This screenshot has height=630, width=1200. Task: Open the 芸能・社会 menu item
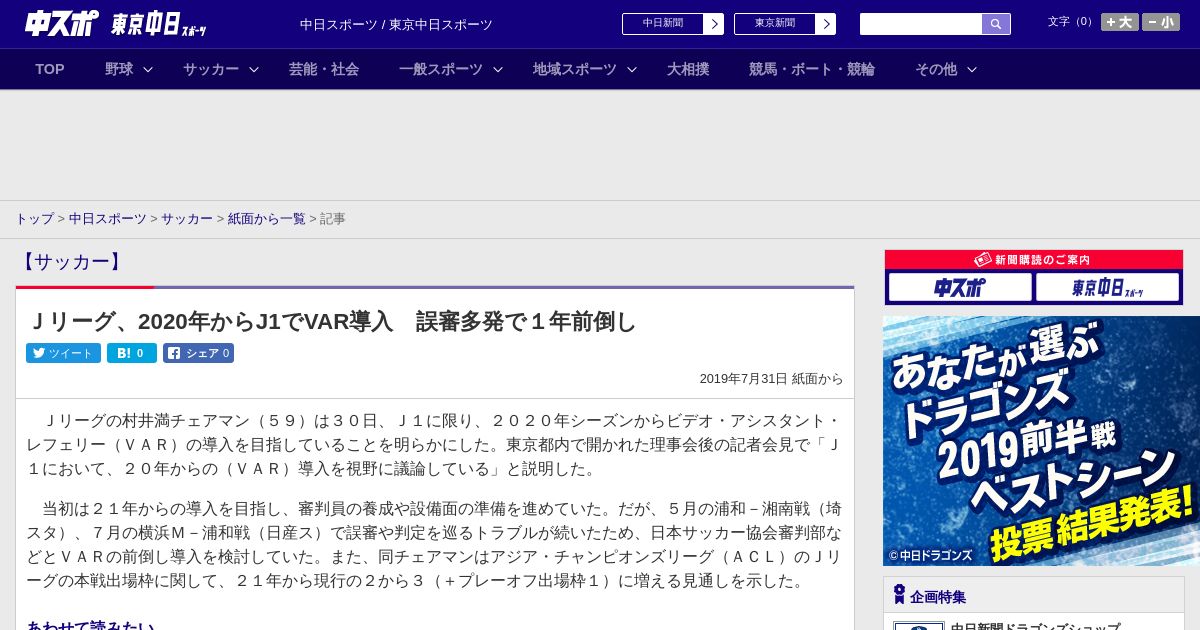point(324,69)
